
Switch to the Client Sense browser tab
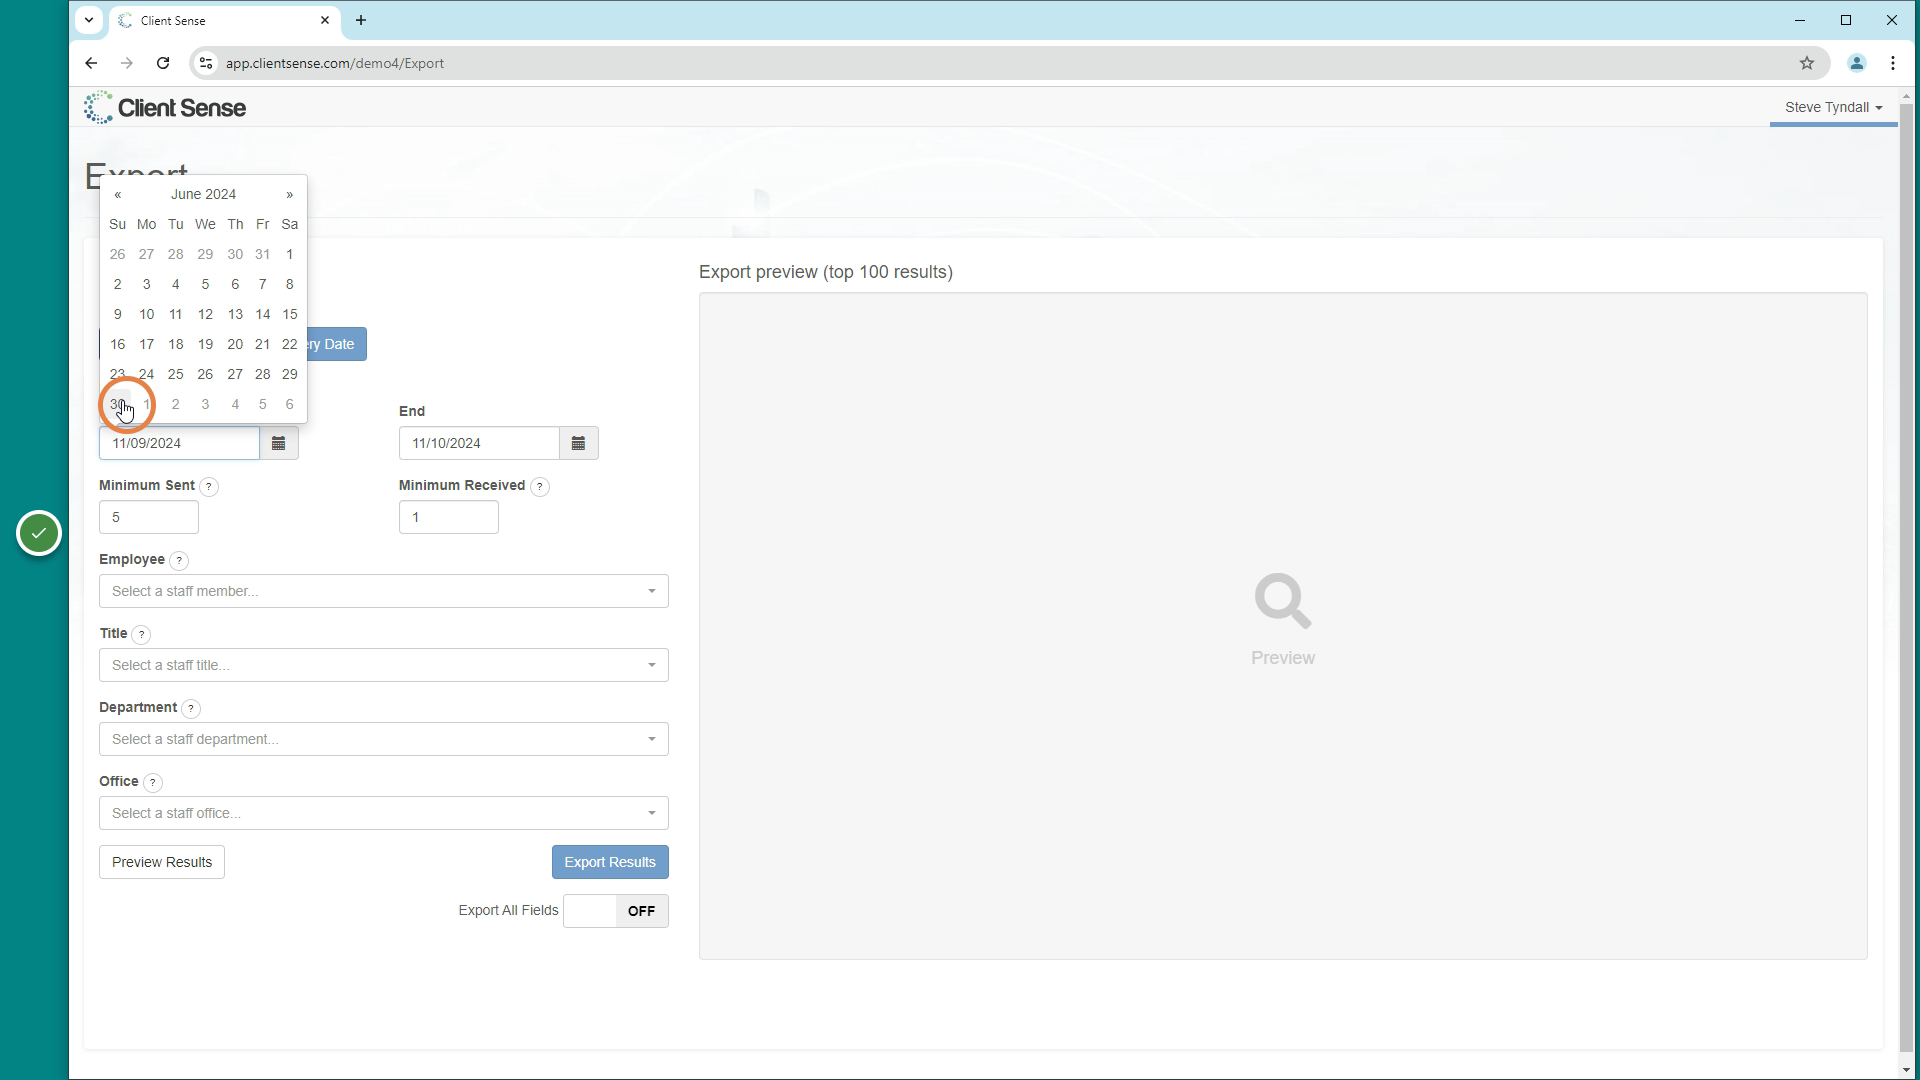[224, 20]
